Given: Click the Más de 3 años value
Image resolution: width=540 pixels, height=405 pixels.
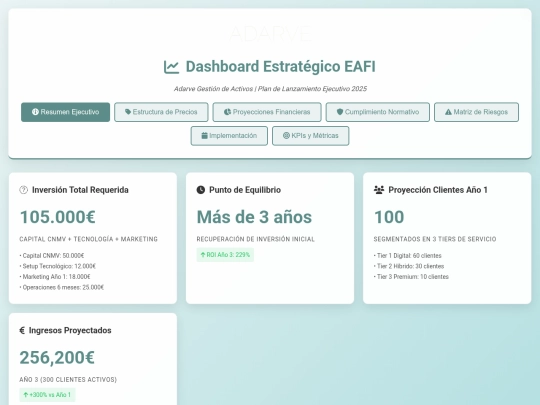Looking at the screenshot, I should point(254,217).
